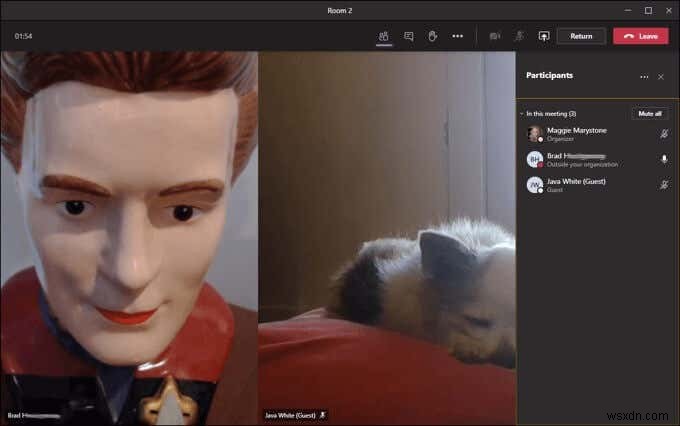
Task: Open the meeting chat icon
Action: click(x=409, y=36)
